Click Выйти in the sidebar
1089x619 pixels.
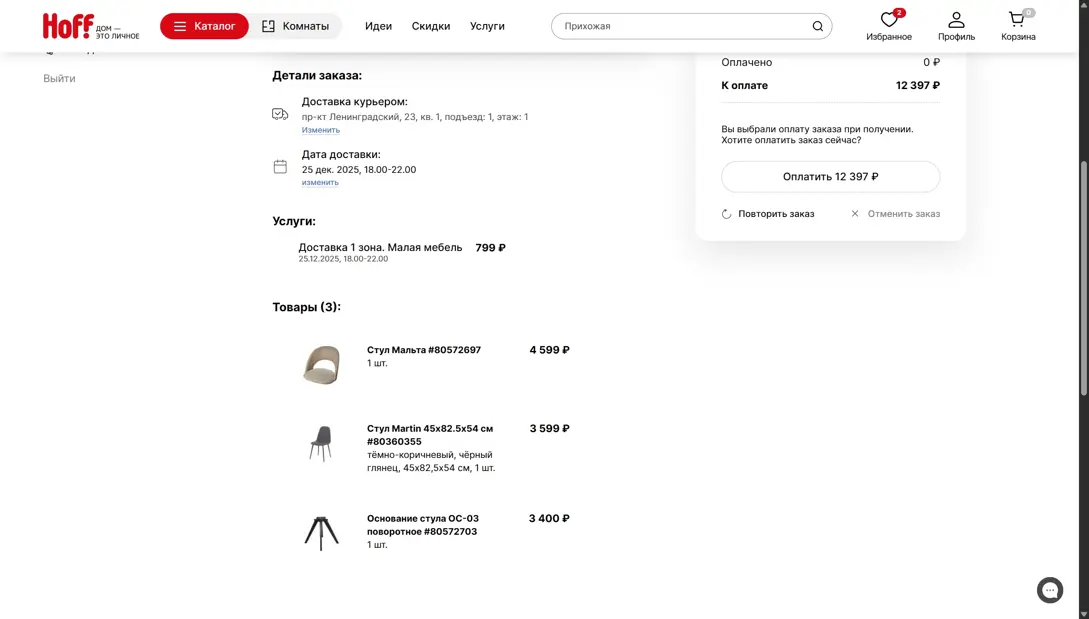tap(59, 78)
